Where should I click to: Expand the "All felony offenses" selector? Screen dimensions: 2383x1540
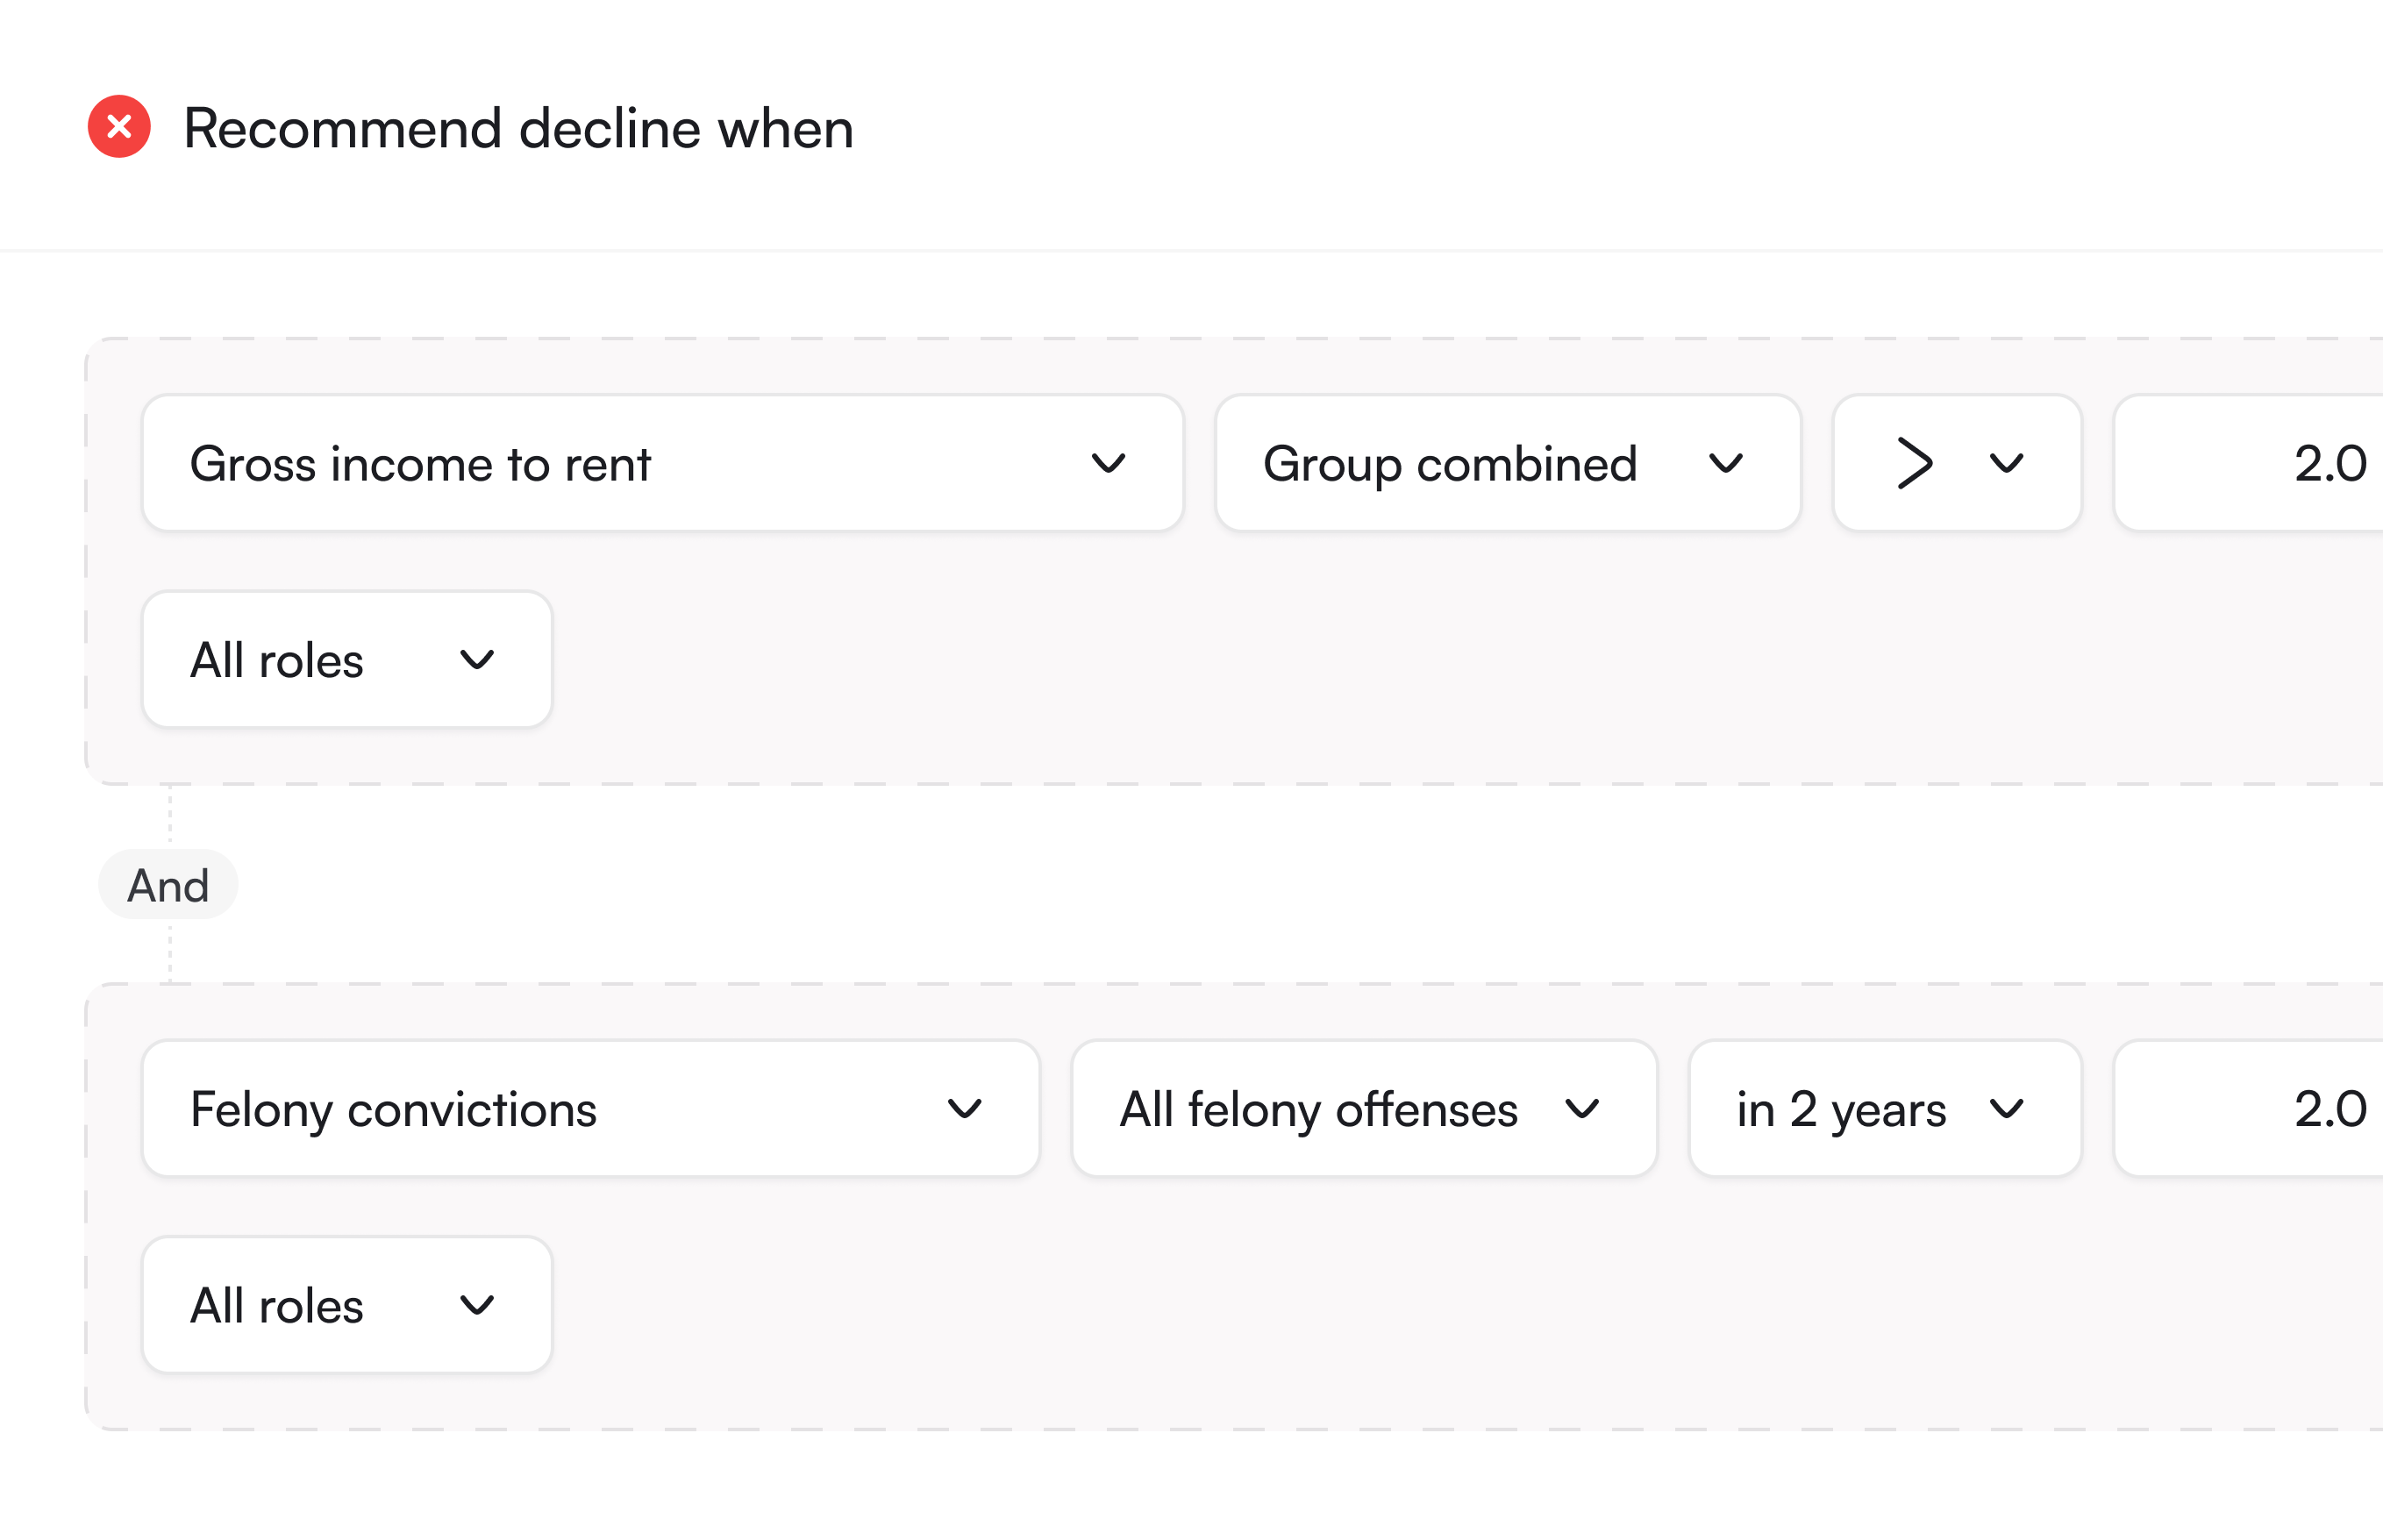[1363, 1109]
